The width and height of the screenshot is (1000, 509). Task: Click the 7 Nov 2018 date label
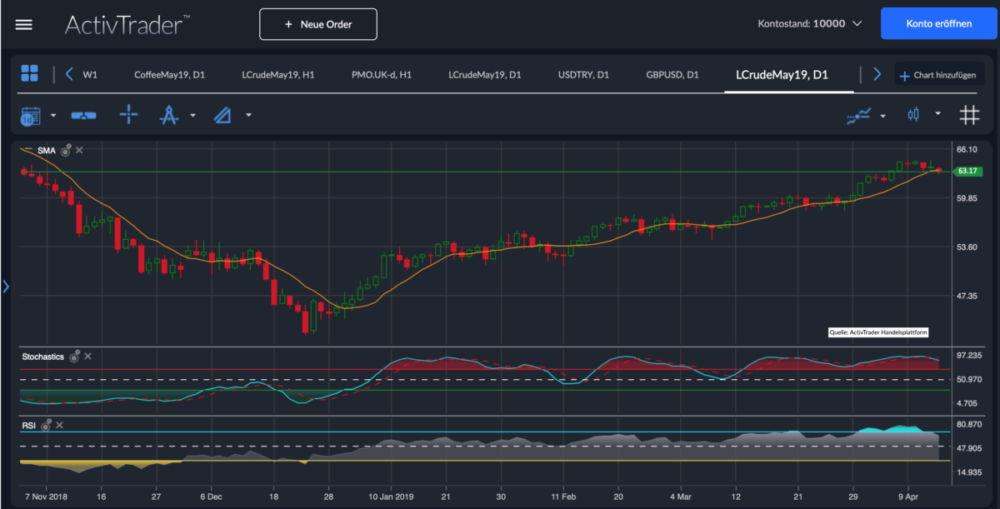tap(46, 496)
